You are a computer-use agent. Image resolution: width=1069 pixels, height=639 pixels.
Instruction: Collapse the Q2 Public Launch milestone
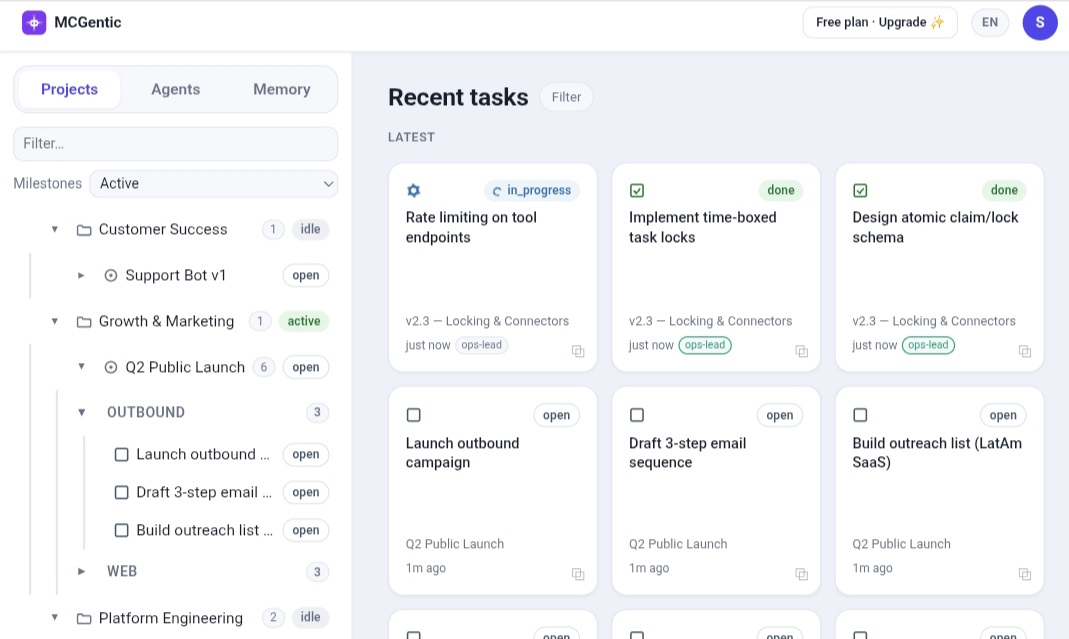[x=81, y=367]
